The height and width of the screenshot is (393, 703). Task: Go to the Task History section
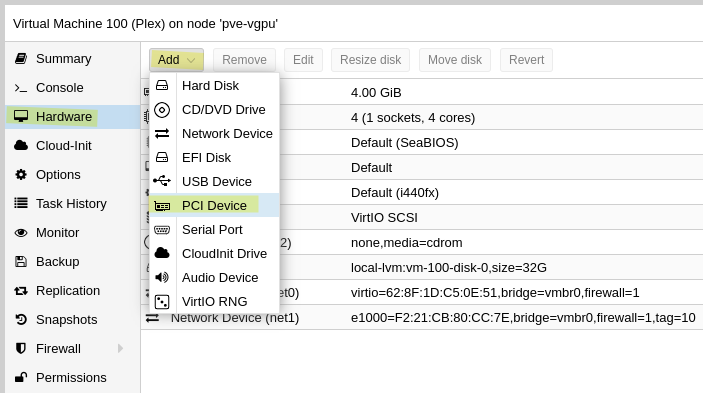tap(71, 204)
